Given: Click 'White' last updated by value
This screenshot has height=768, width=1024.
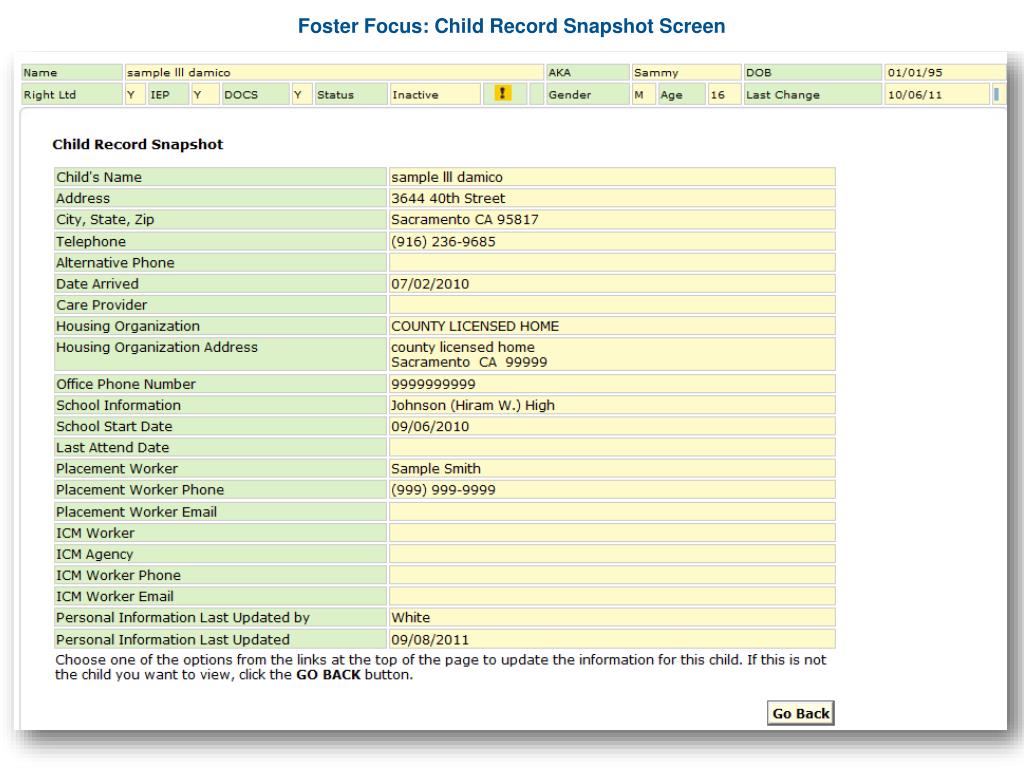Looking at the screenshot, I should point(410,617).
